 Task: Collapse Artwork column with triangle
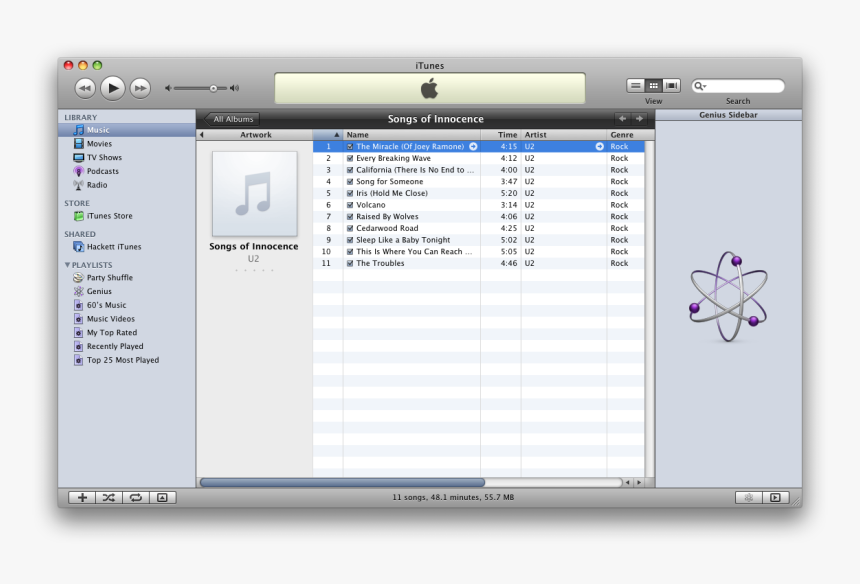coord(201,135)
